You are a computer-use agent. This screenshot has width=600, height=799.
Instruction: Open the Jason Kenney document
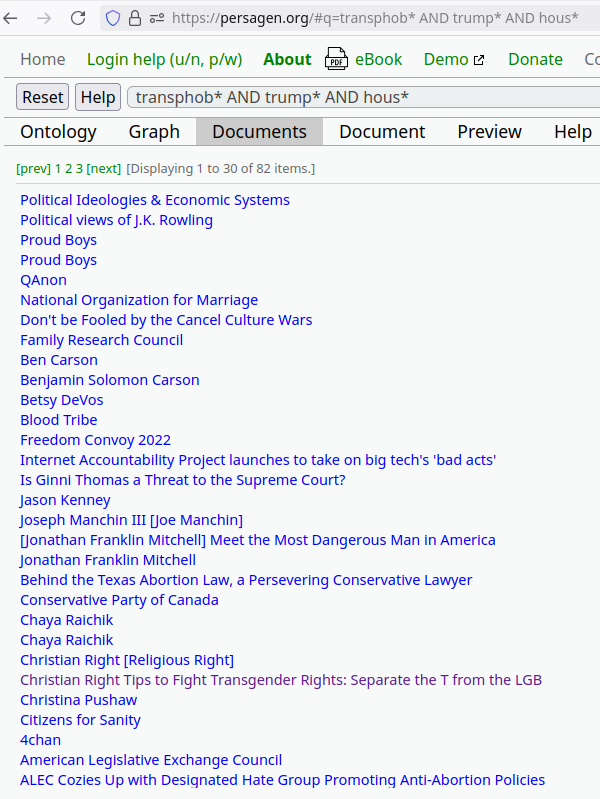coord(65,500)
